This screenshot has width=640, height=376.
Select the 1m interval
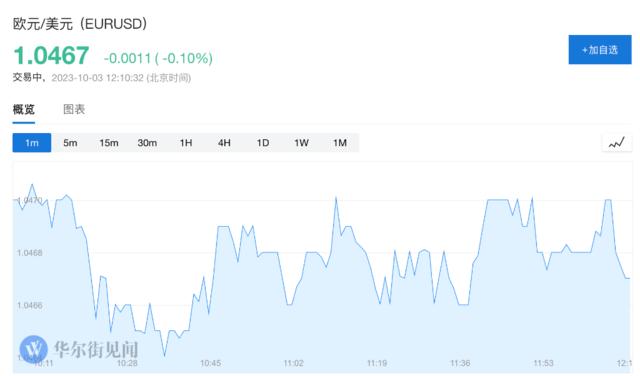[x=32, y=143]
